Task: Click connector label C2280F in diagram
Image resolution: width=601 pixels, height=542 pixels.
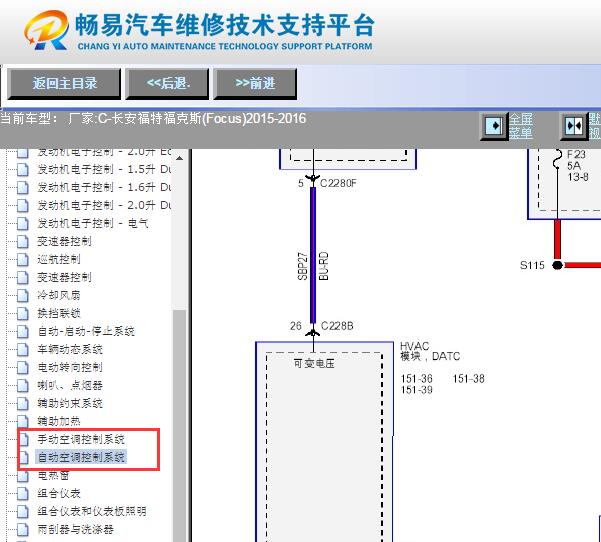Action: pyautogui.click(x=338, y=183)
